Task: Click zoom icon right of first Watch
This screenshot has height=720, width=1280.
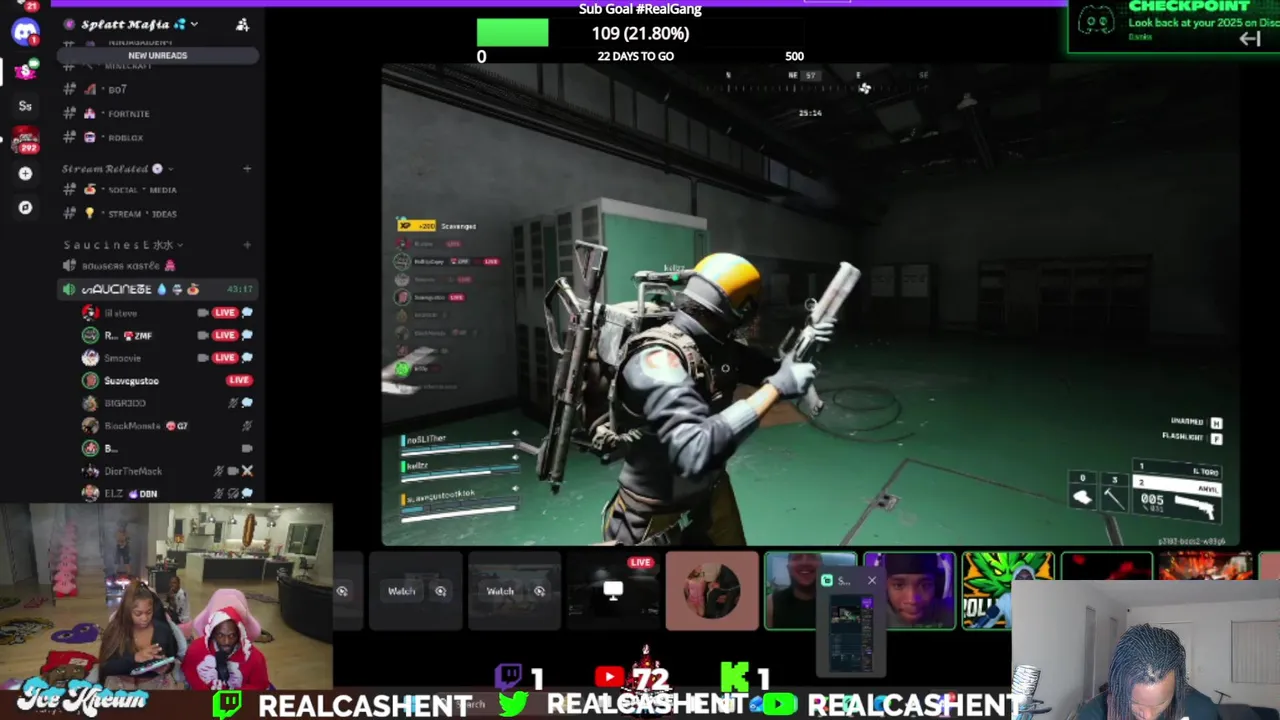Action: pyautogui.click(x=440, y=591)
